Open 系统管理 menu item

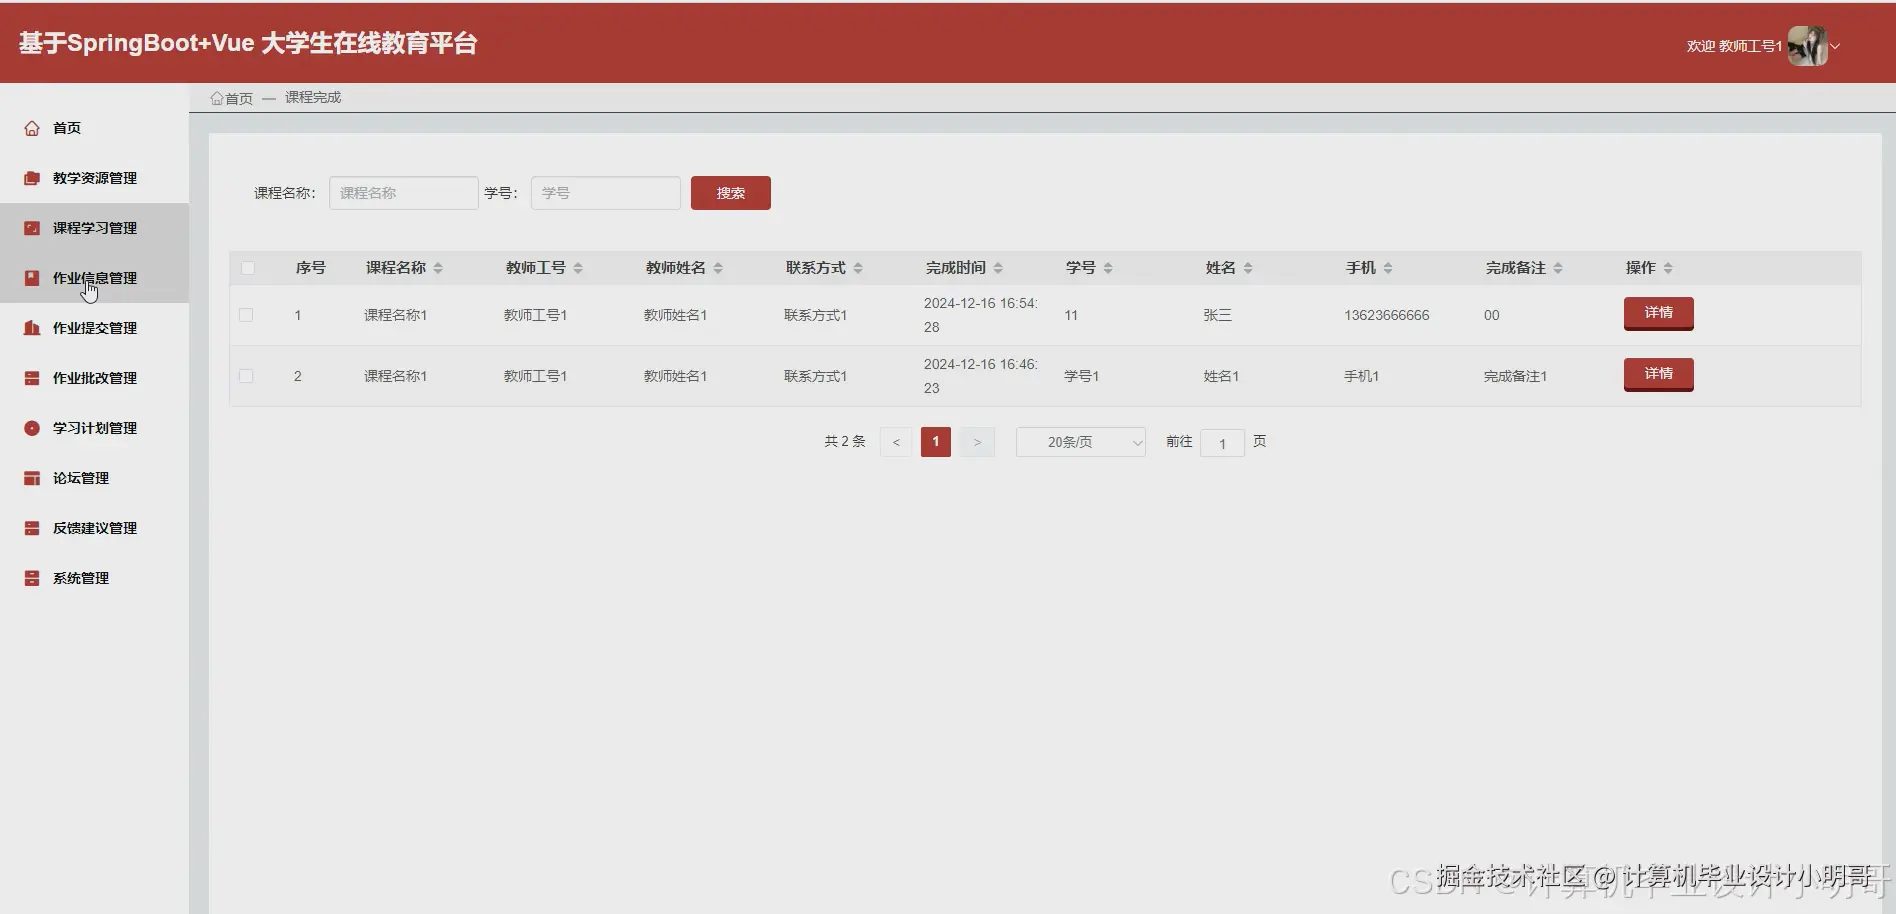pos(94,578)
